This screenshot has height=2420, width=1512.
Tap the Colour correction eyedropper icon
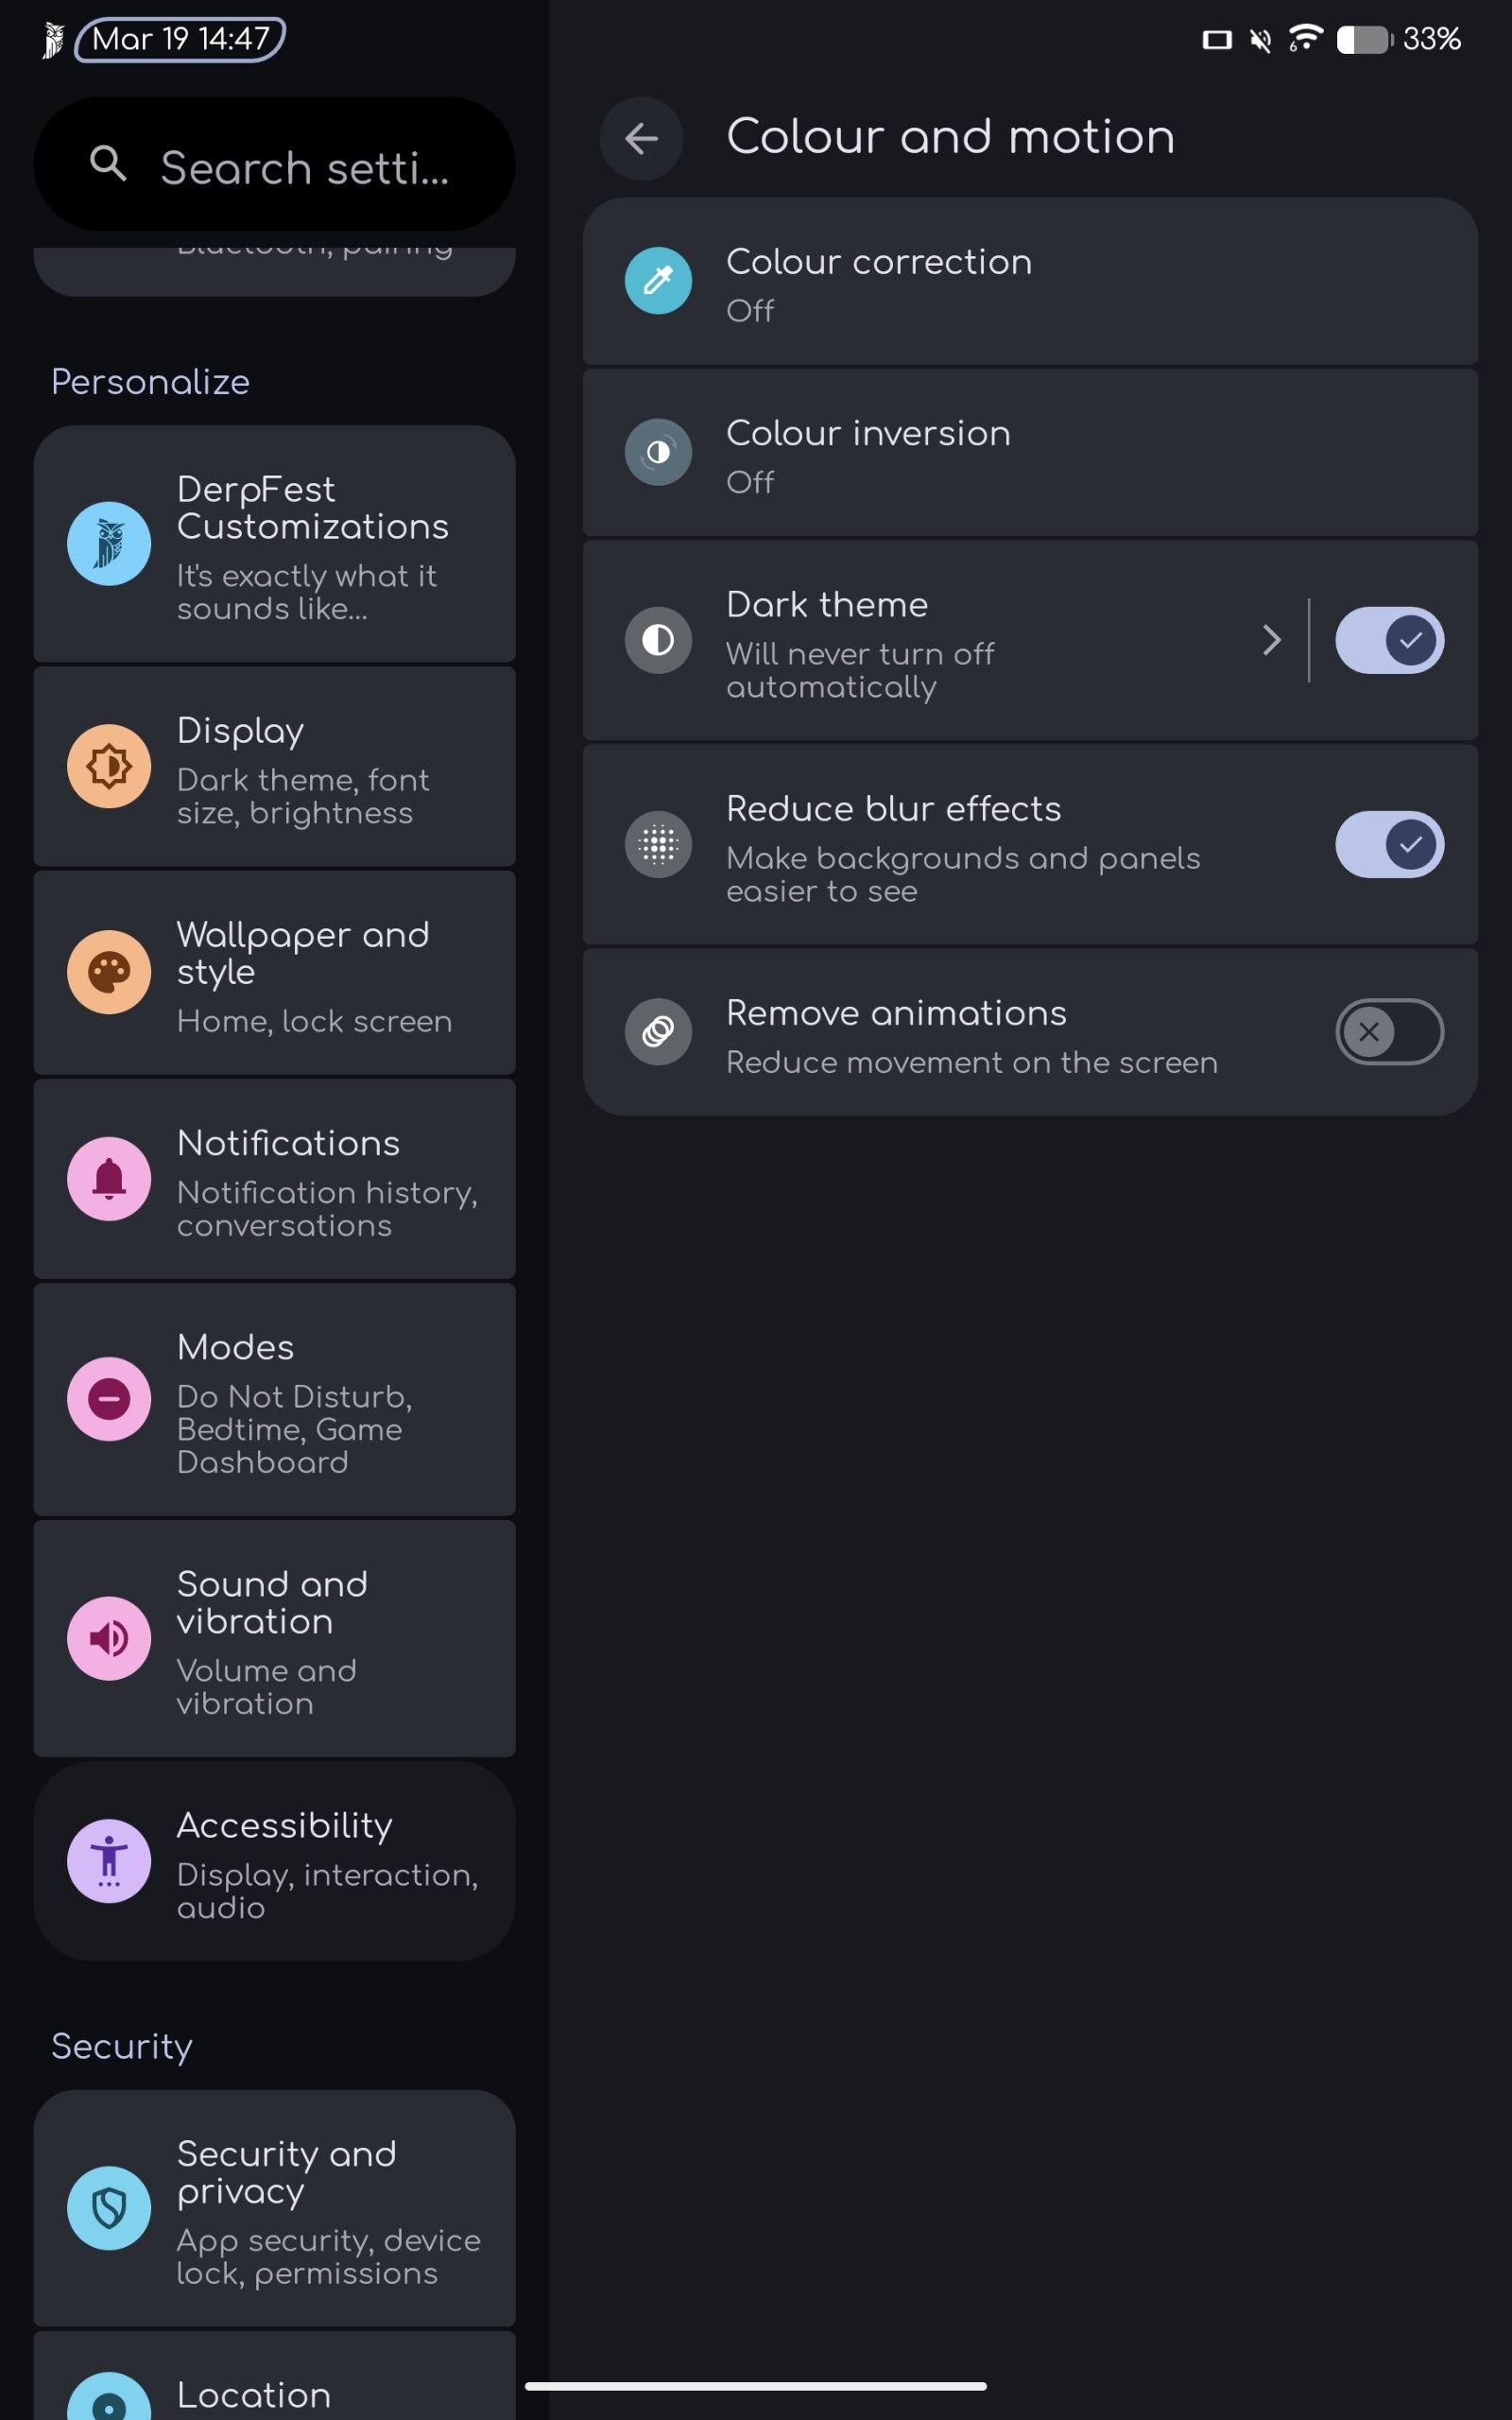pos(658,281)
